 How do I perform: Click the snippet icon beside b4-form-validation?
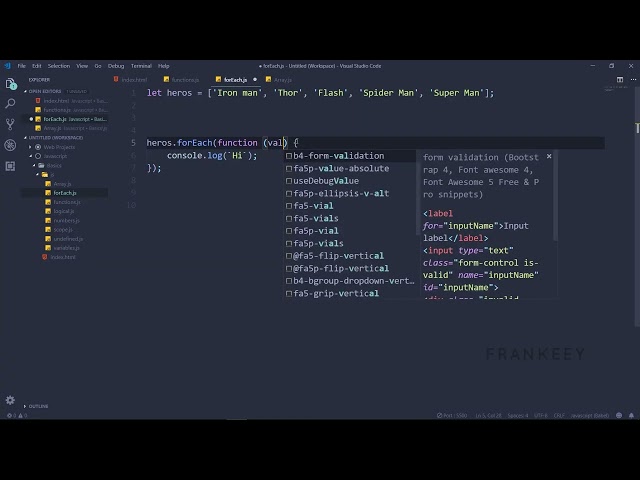click(289, 156)
